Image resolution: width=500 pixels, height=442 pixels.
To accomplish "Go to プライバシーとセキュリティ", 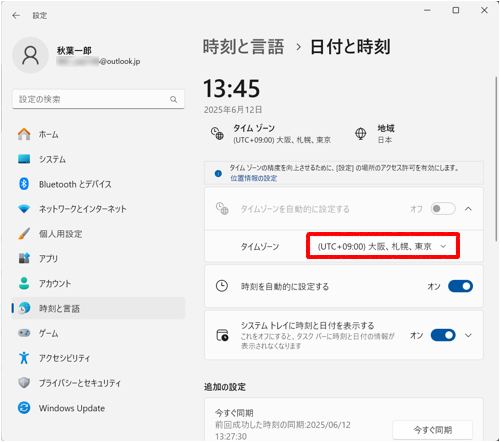I will [x=98, y=383].
